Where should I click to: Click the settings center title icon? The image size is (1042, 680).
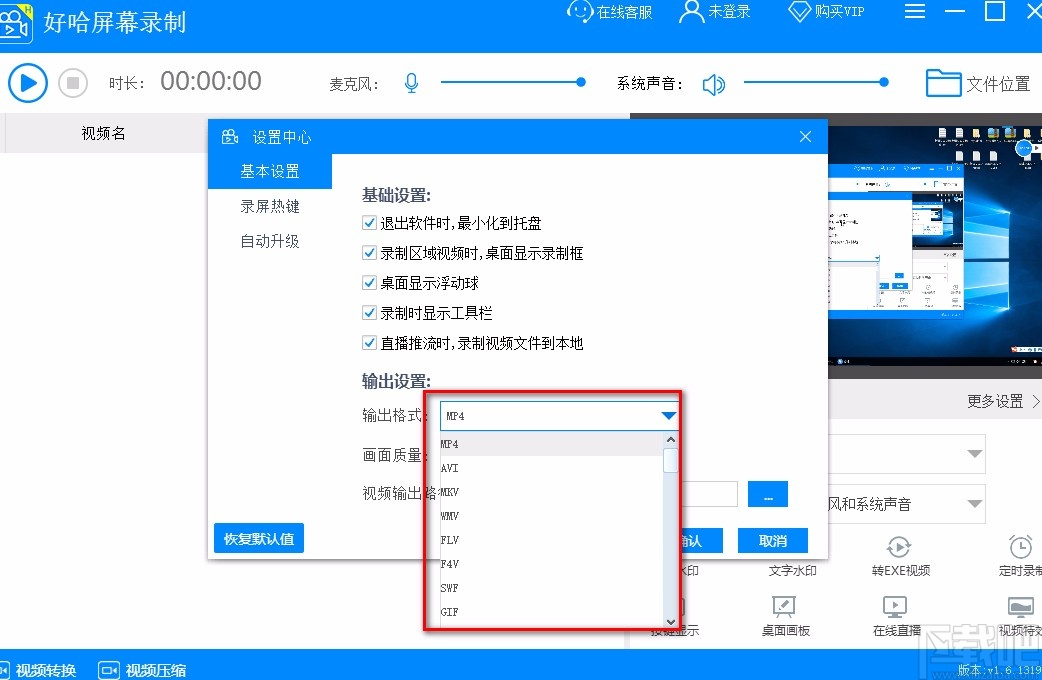(230, 137)
